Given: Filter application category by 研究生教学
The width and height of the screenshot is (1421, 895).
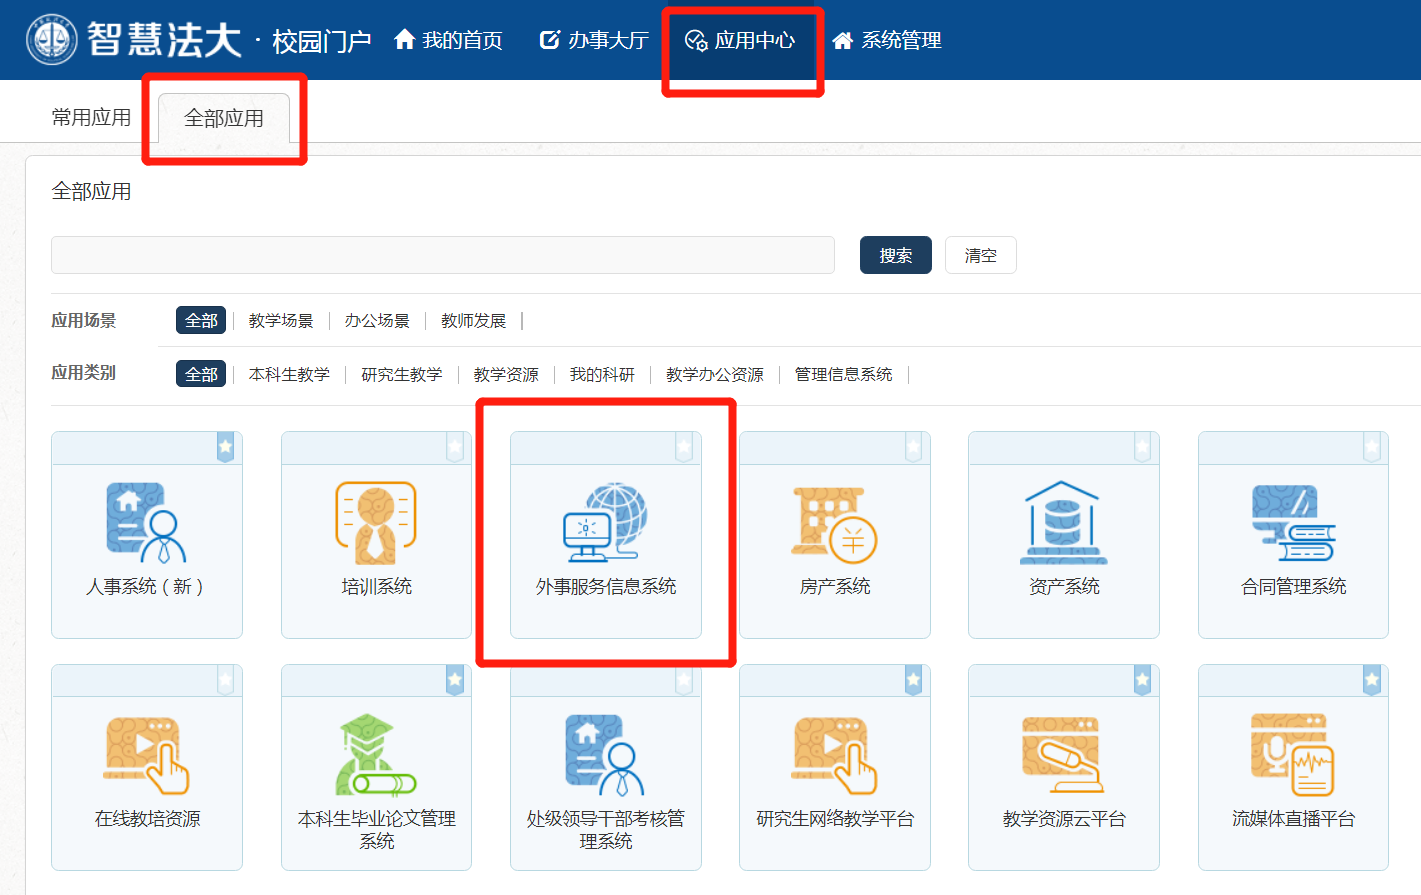Looking at the screenshot, I should (x=402, y=375).
